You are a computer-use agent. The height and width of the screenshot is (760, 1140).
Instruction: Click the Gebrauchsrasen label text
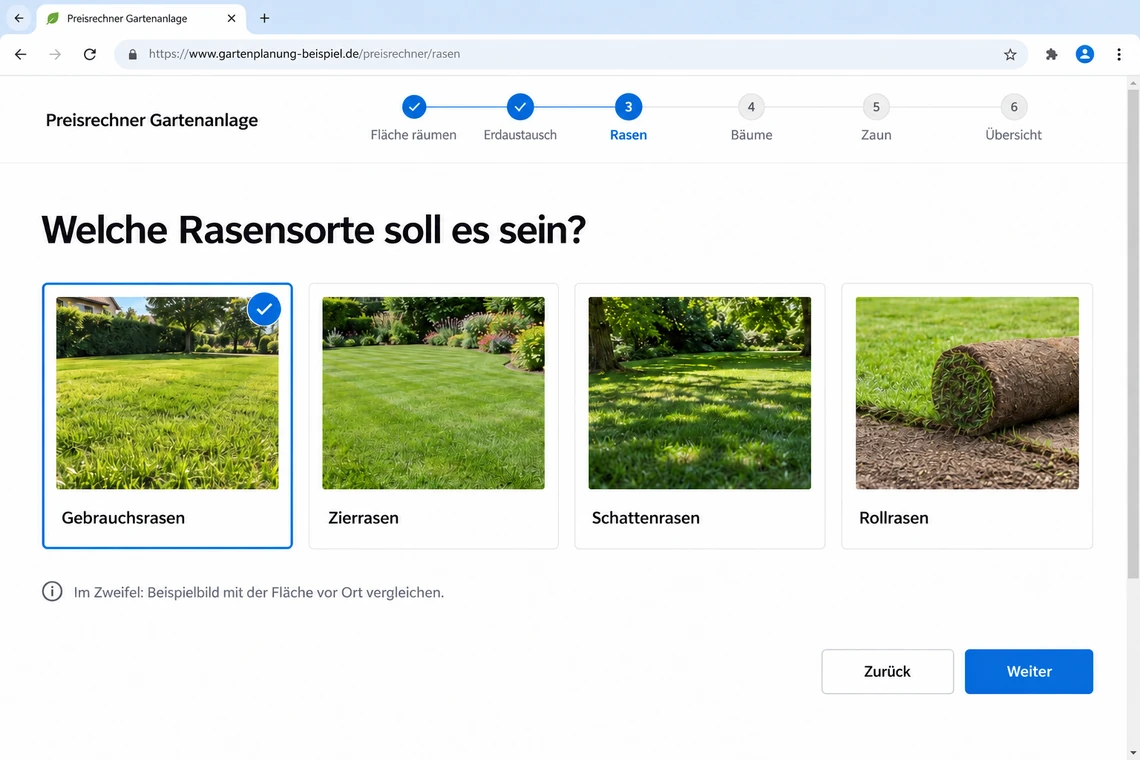coord(123,518)
